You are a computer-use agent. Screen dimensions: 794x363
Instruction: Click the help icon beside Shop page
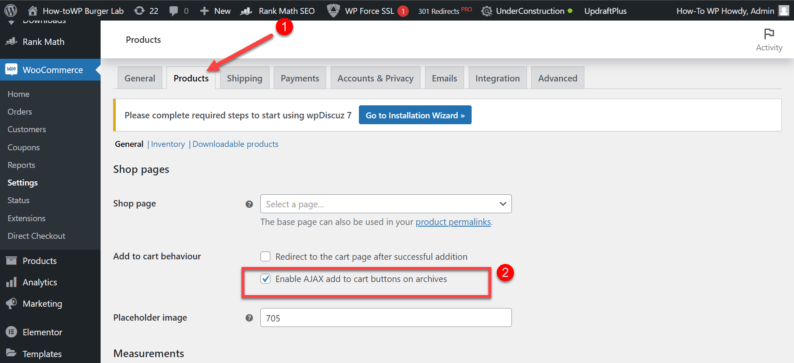pyautogui.click(x=249, y=204)
